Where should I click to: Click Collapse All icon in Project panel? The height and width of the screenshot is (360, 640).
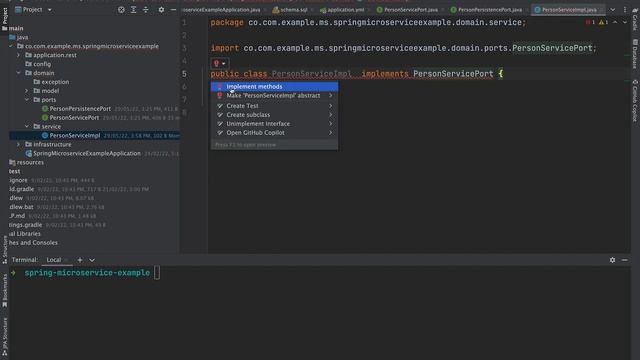point(146,9)
